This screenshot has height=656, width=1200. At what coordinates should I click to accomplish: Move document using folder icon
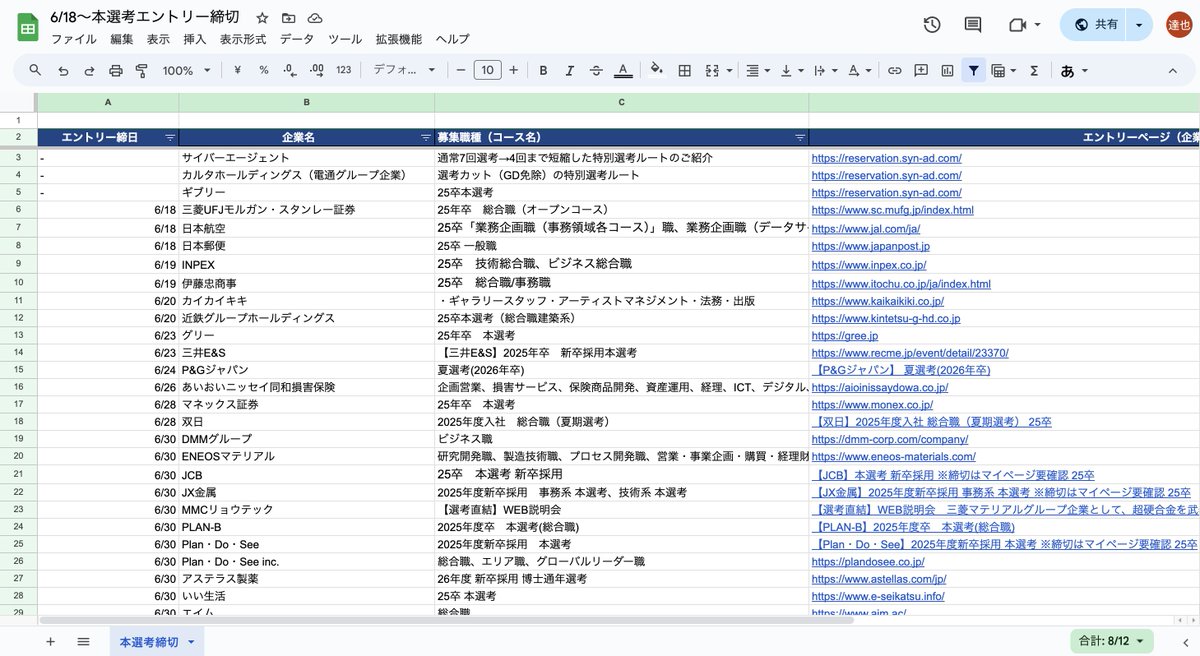[289, 18]
